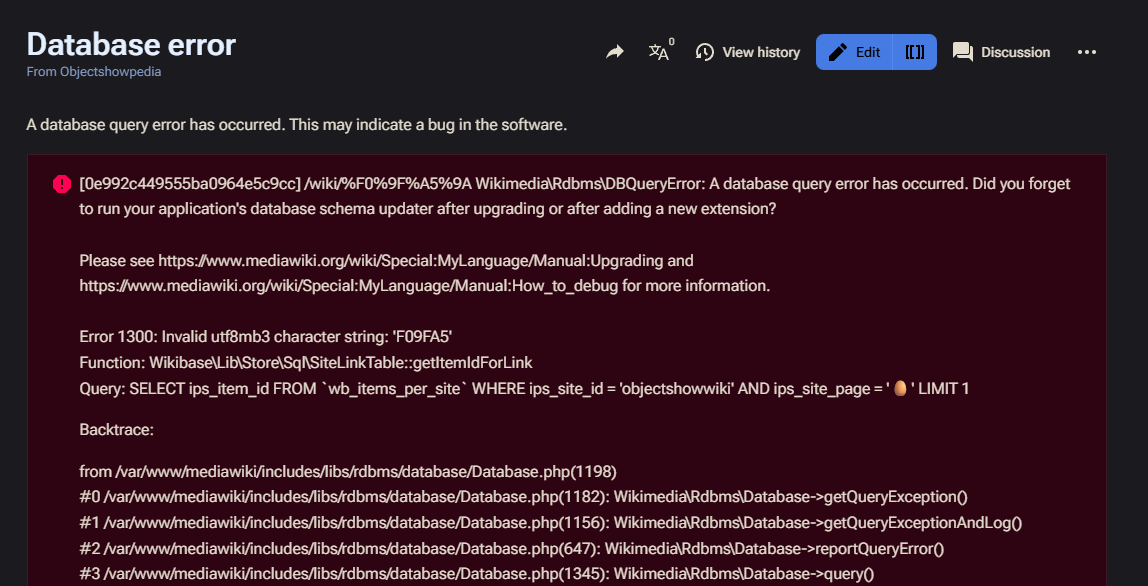
Task: Open the three-dot more actions menu
Action: pos(1087,52)
